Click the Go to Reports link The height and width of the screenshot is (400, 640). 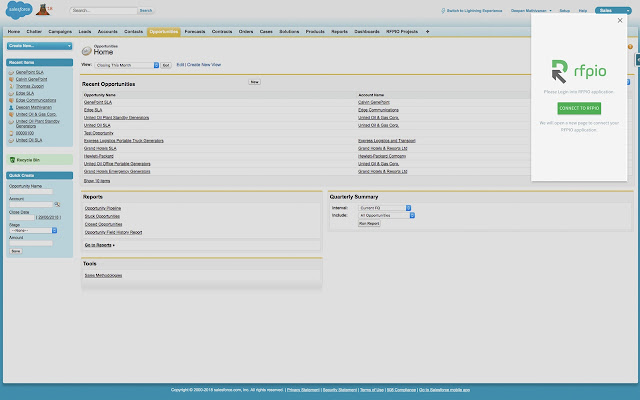(100, 245)
